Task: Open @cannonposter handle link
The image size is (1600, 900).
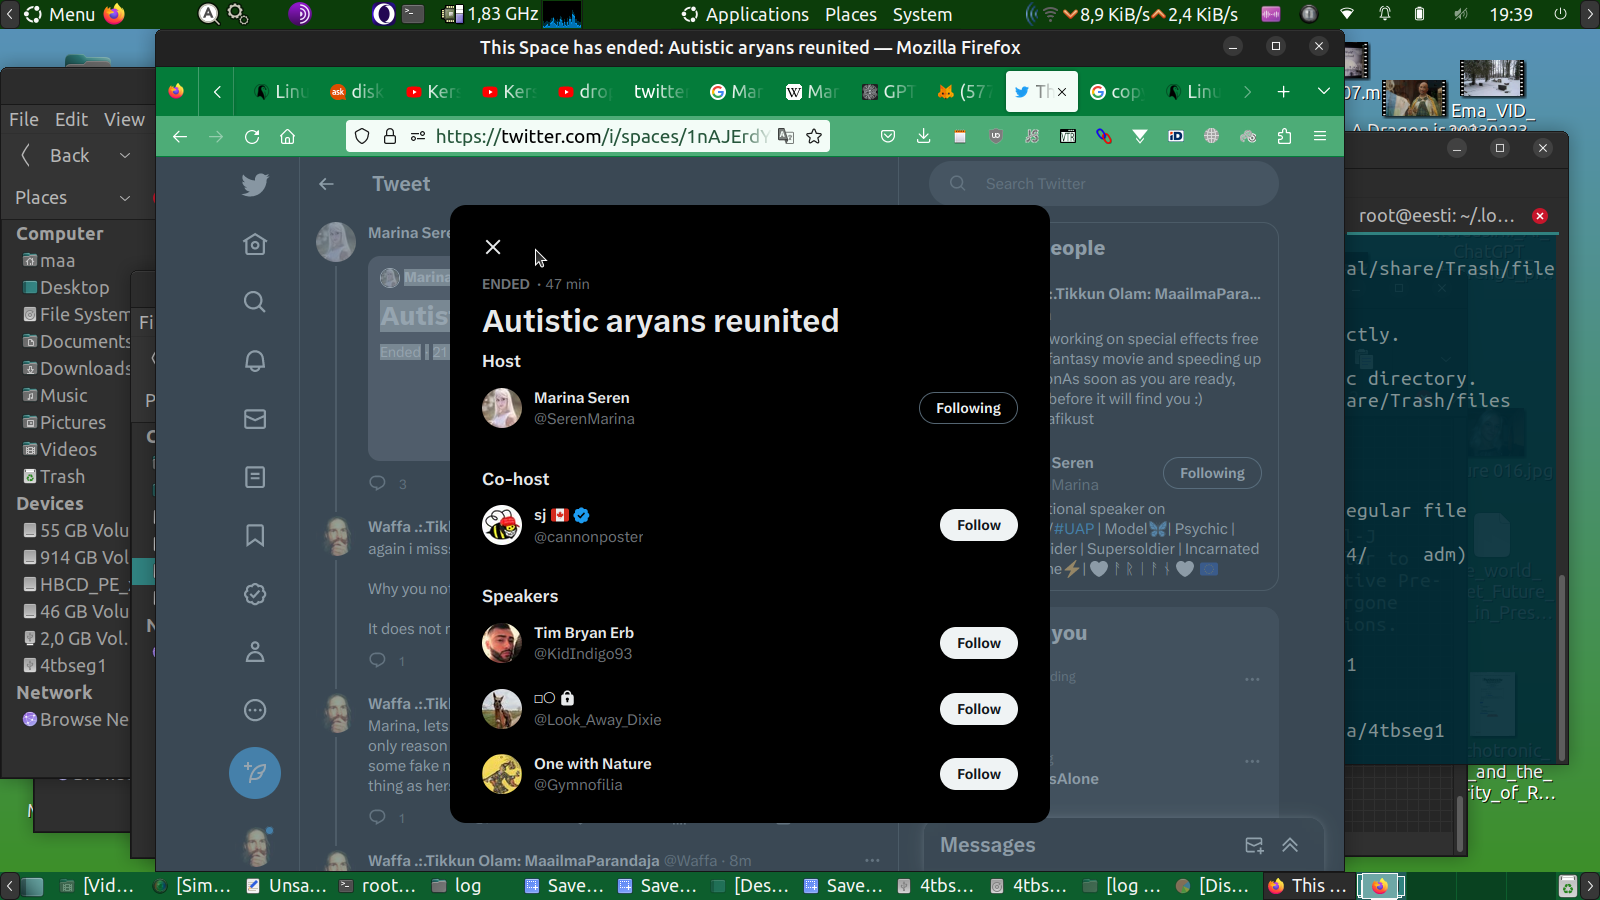Action: (589, 537)
